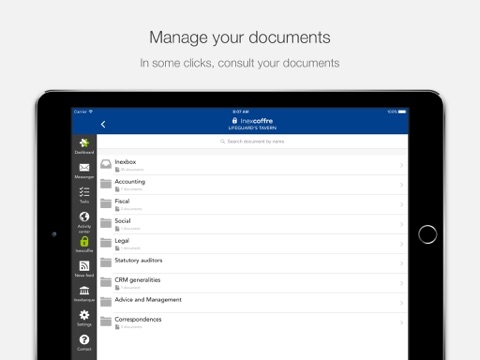This screenshot has width=480, height=360.
Task: Select CRM generalities folder name
Action: [x=137, y=280]
